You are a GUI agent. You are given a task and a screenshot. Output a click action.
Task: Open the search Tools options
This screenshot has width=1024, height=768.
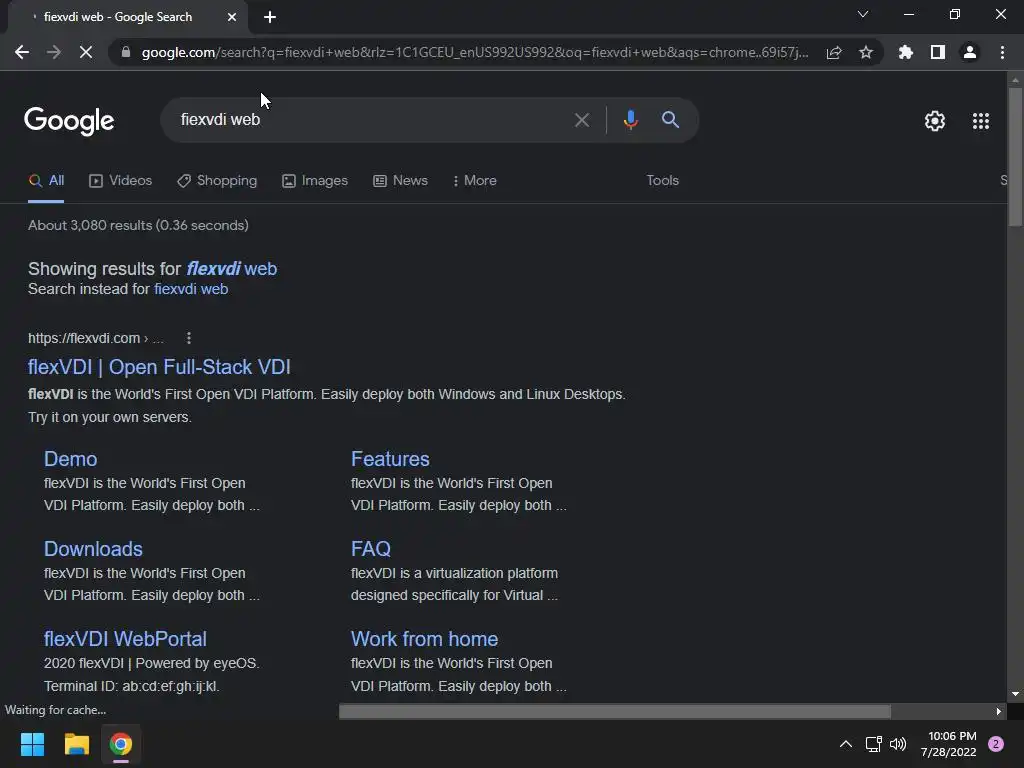click(x=662, y=181)
